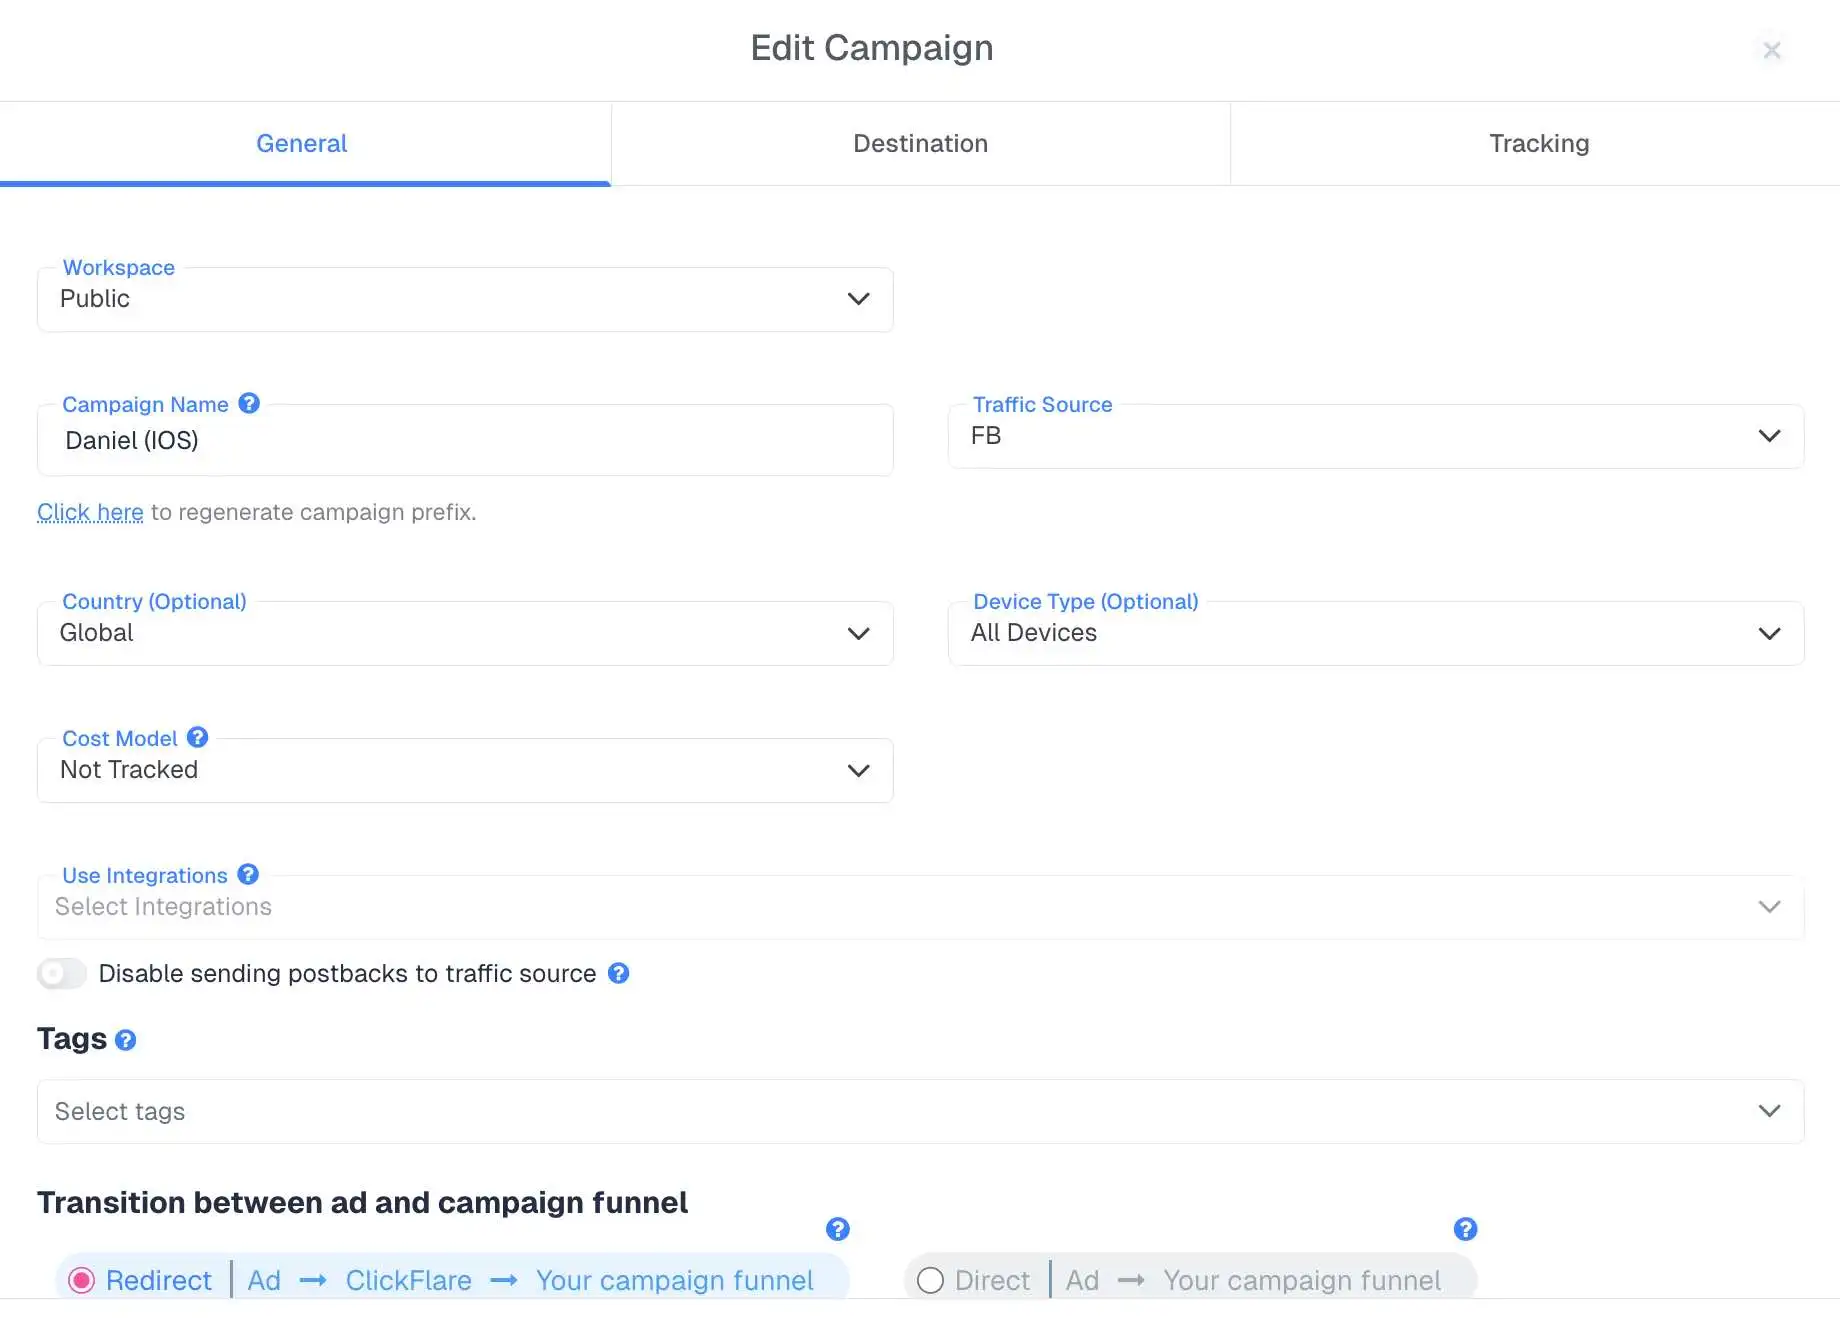Close the Edit Campaign dialog

1771,50
